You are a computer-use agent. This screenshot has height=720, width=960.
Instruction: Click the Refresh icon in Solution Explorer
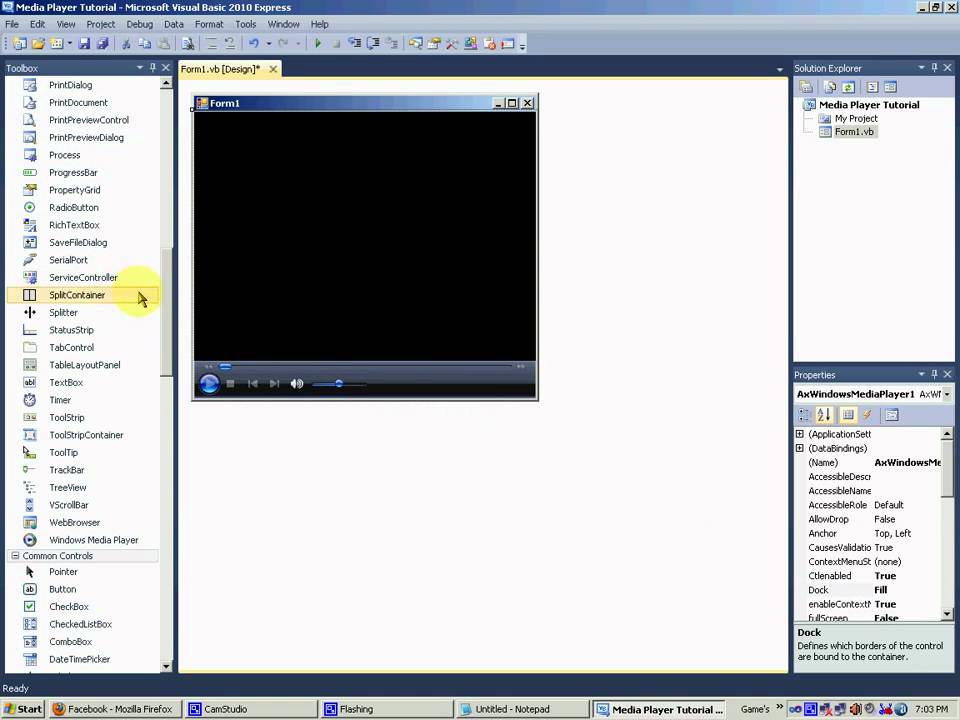(x=849, y=87)
